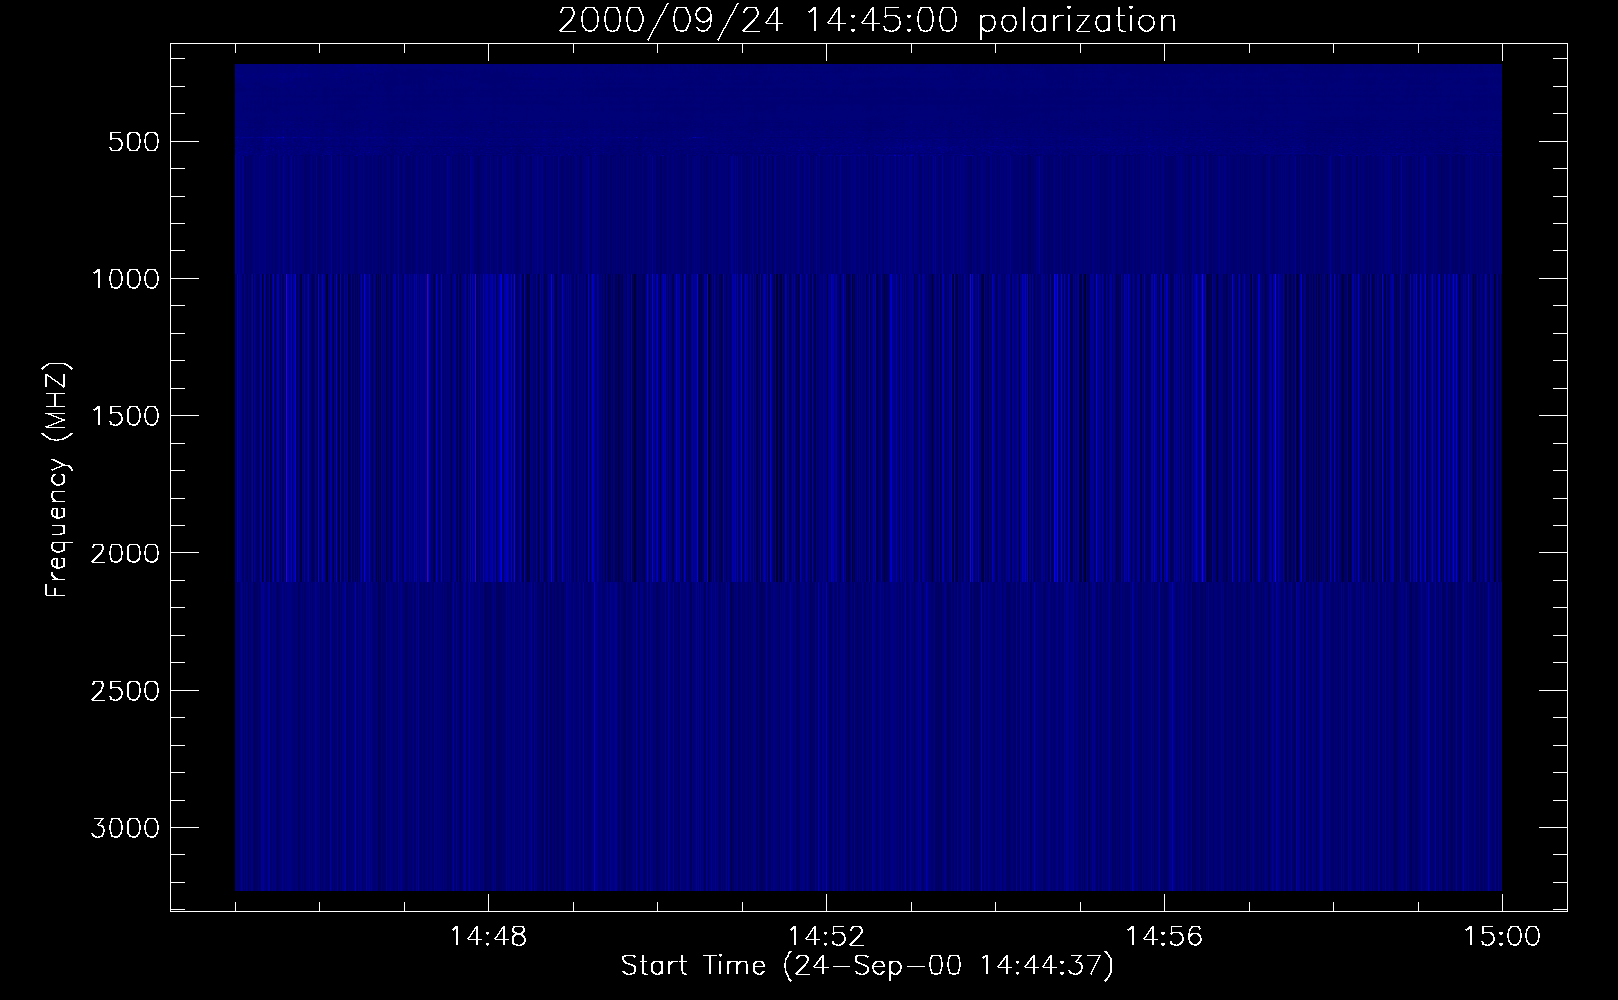The image size is (1618, 1000).
Task: Click the '1000' frequency tick label
Action: click(125, 278)
